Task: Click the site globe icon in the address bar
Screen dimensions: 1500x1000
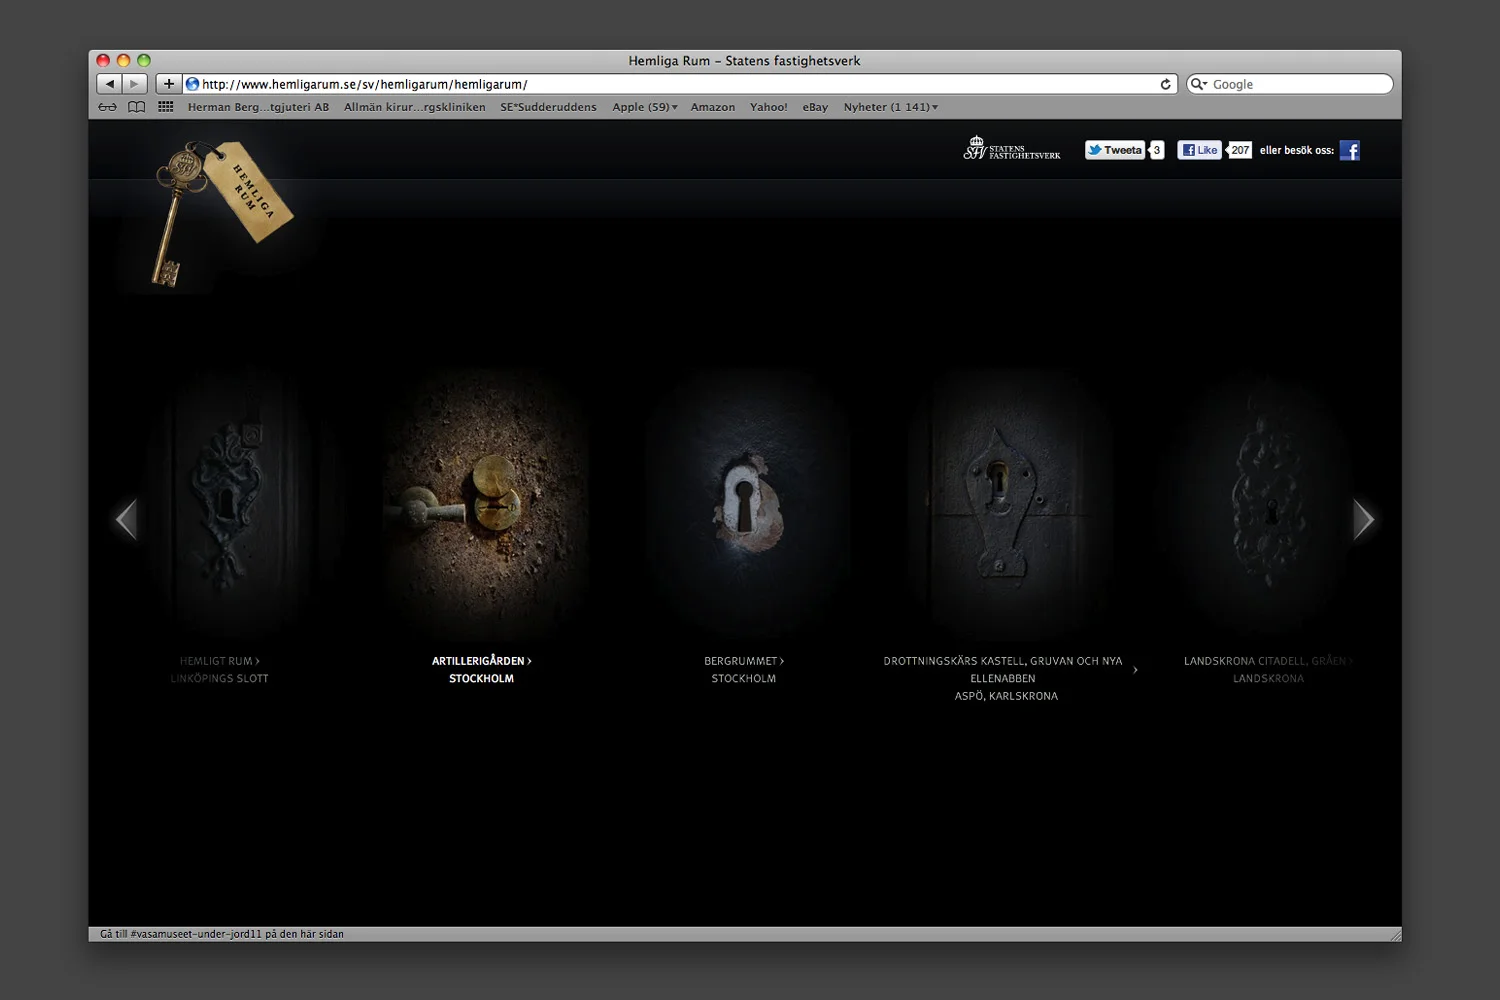Action: point(192,84)
